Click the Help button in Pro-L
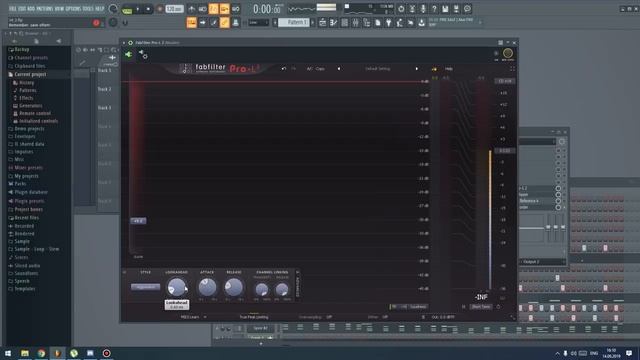The height and width of the screenshot is (360, 640). click(449, 69)
